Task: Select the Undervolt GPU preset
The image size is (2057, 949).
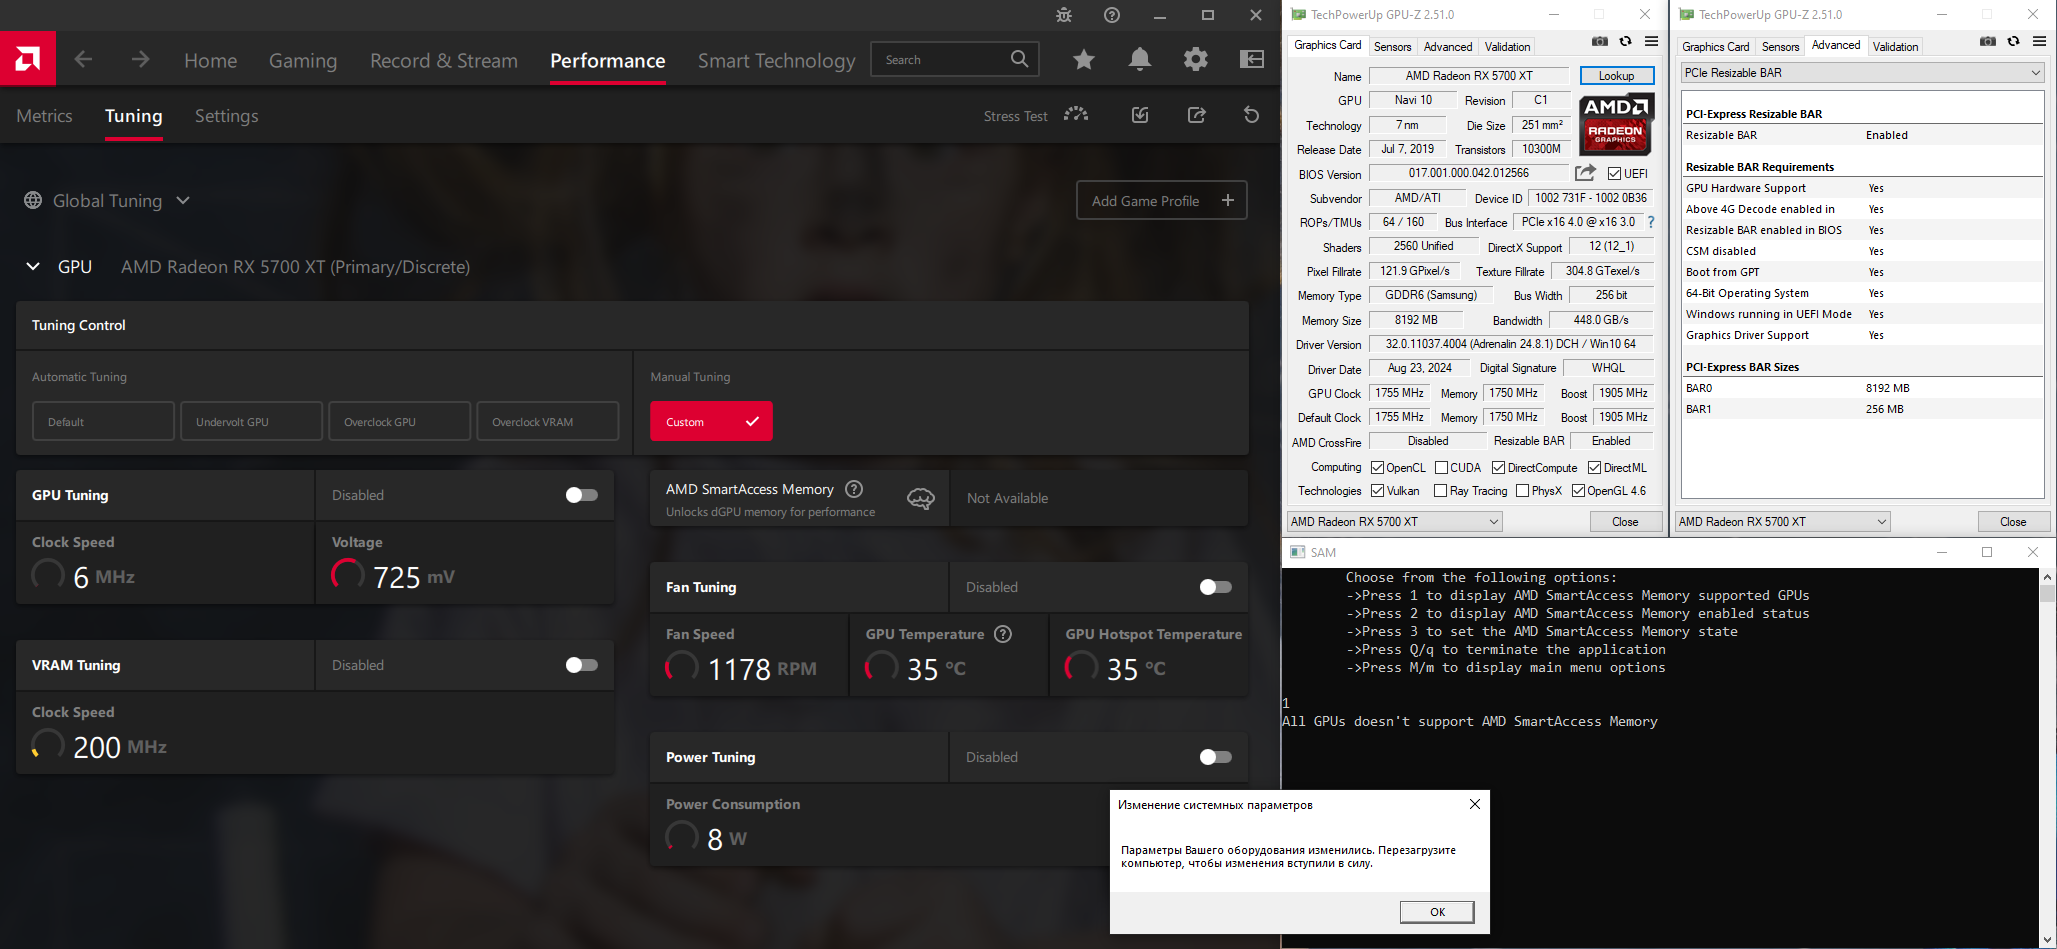Action: [252, 422]
